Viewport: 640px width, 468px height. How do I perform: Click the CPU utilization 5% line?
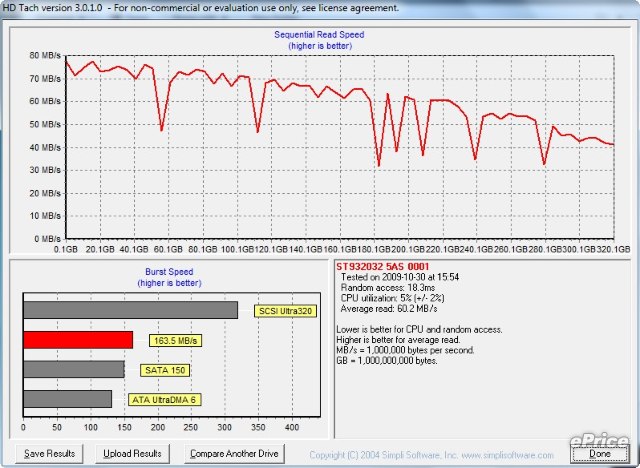point(394,297)
